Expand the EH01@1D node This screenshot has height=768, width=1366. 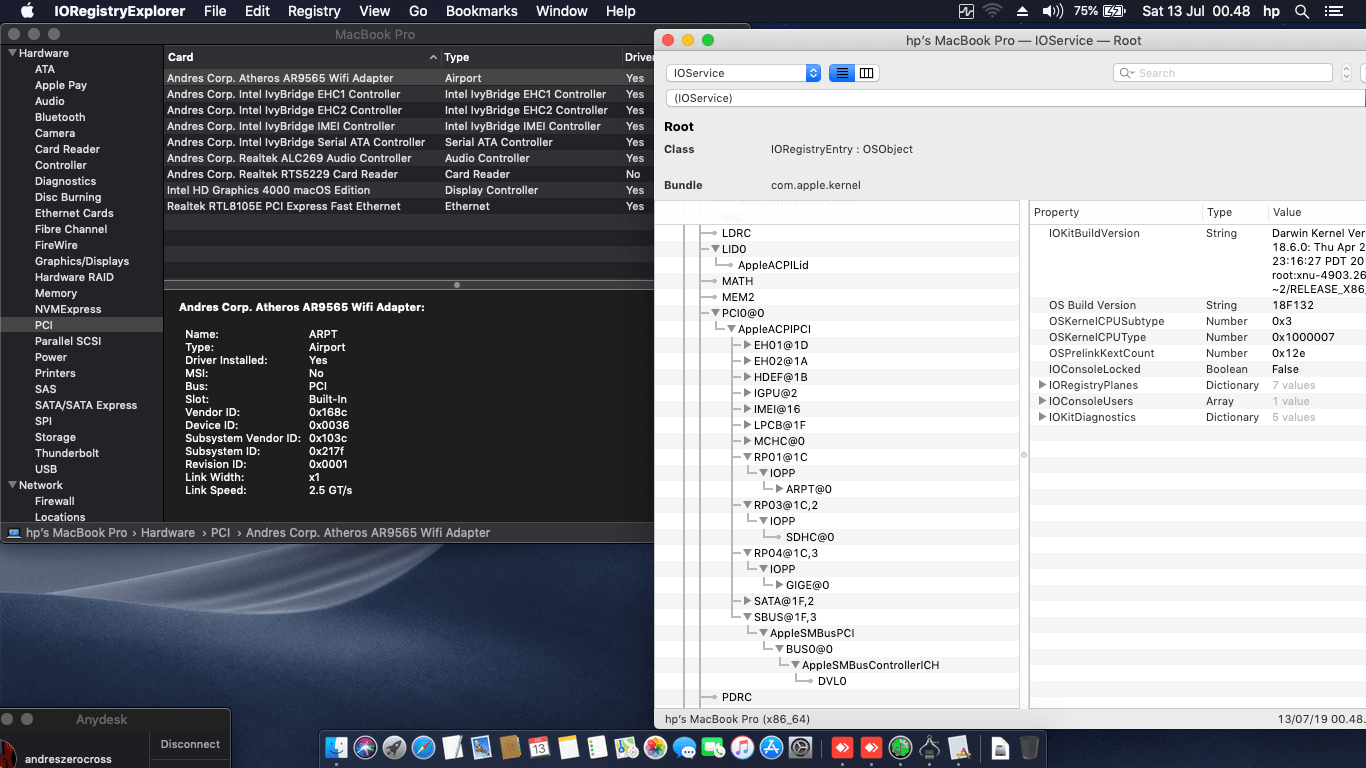[747, 345]
